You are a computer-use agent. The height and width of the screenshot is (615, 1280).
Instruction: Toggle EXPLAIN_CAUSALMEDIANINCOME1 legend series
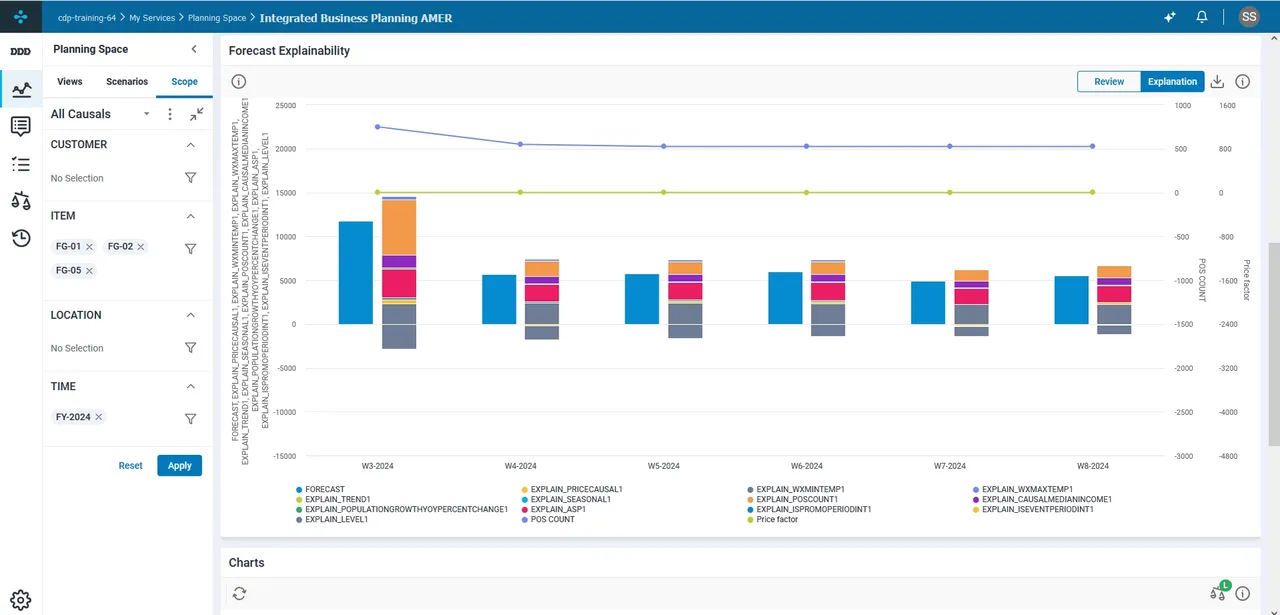click(1041, 500)
